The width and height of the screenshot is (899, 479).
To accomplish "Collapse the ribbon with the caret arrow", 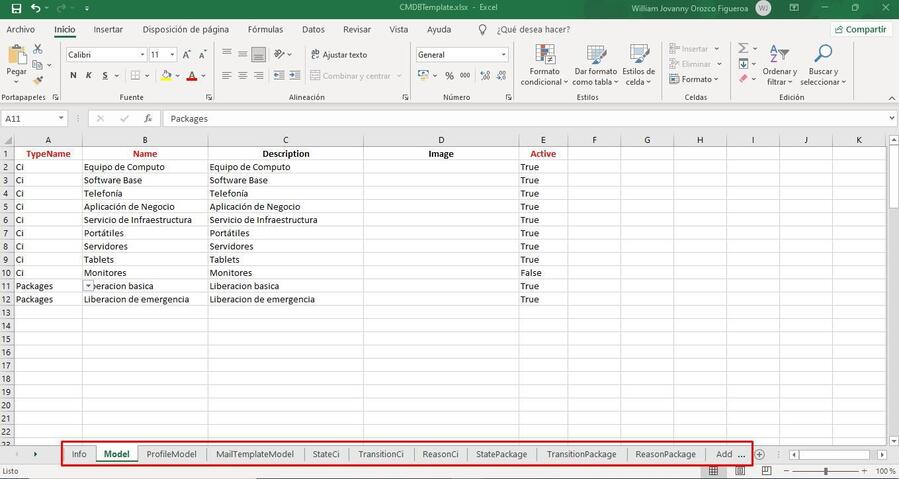I will coord(891,98).
